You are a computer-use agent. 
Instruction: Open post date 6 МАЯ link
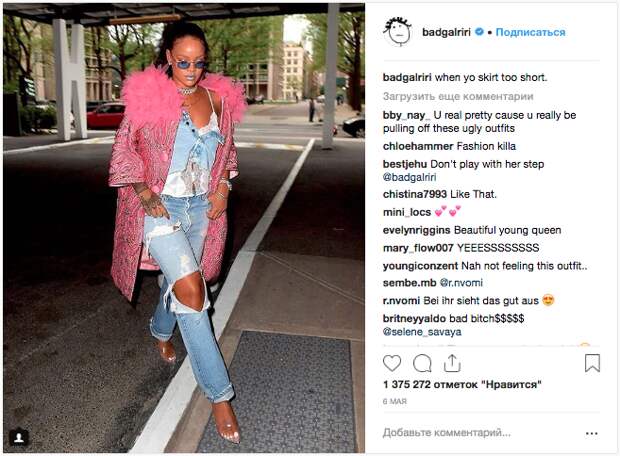click(395, 401)
